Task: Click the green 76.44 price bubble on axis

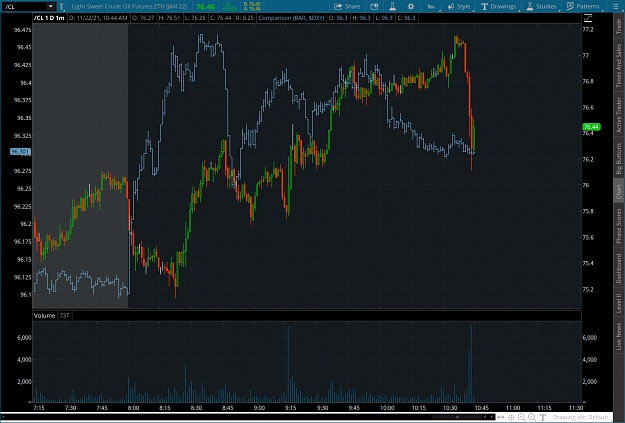Action: pyautogui.click(x=591, y=127)
